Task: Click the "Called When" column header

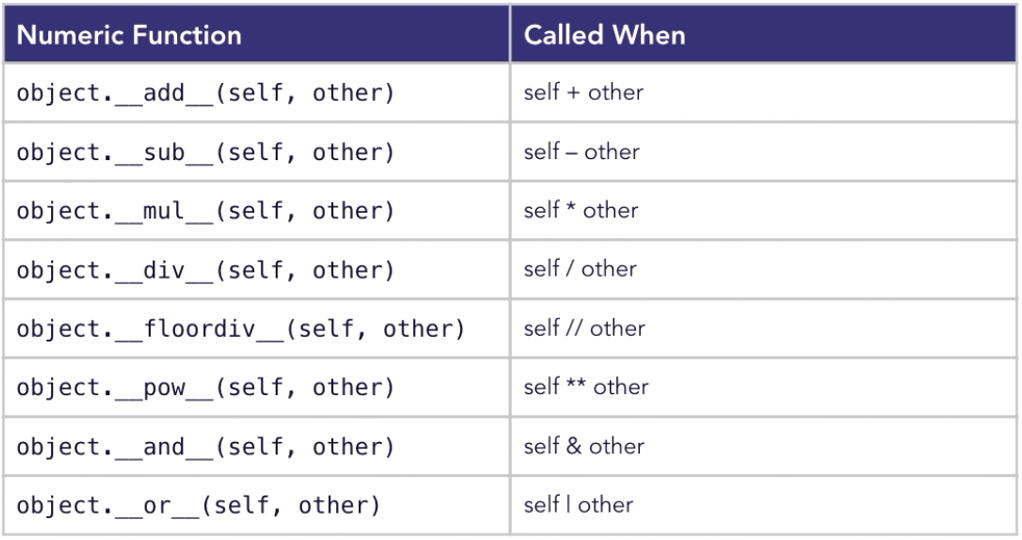Action: pyautogui.click(x=605, y=36)
